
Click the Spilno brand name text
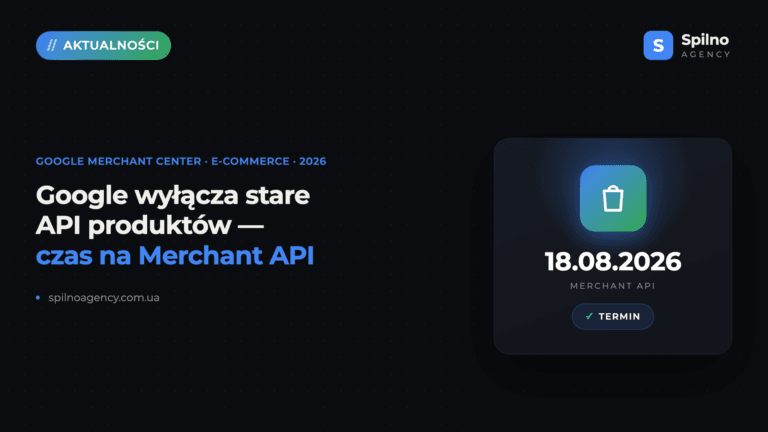tap(705, 40)
